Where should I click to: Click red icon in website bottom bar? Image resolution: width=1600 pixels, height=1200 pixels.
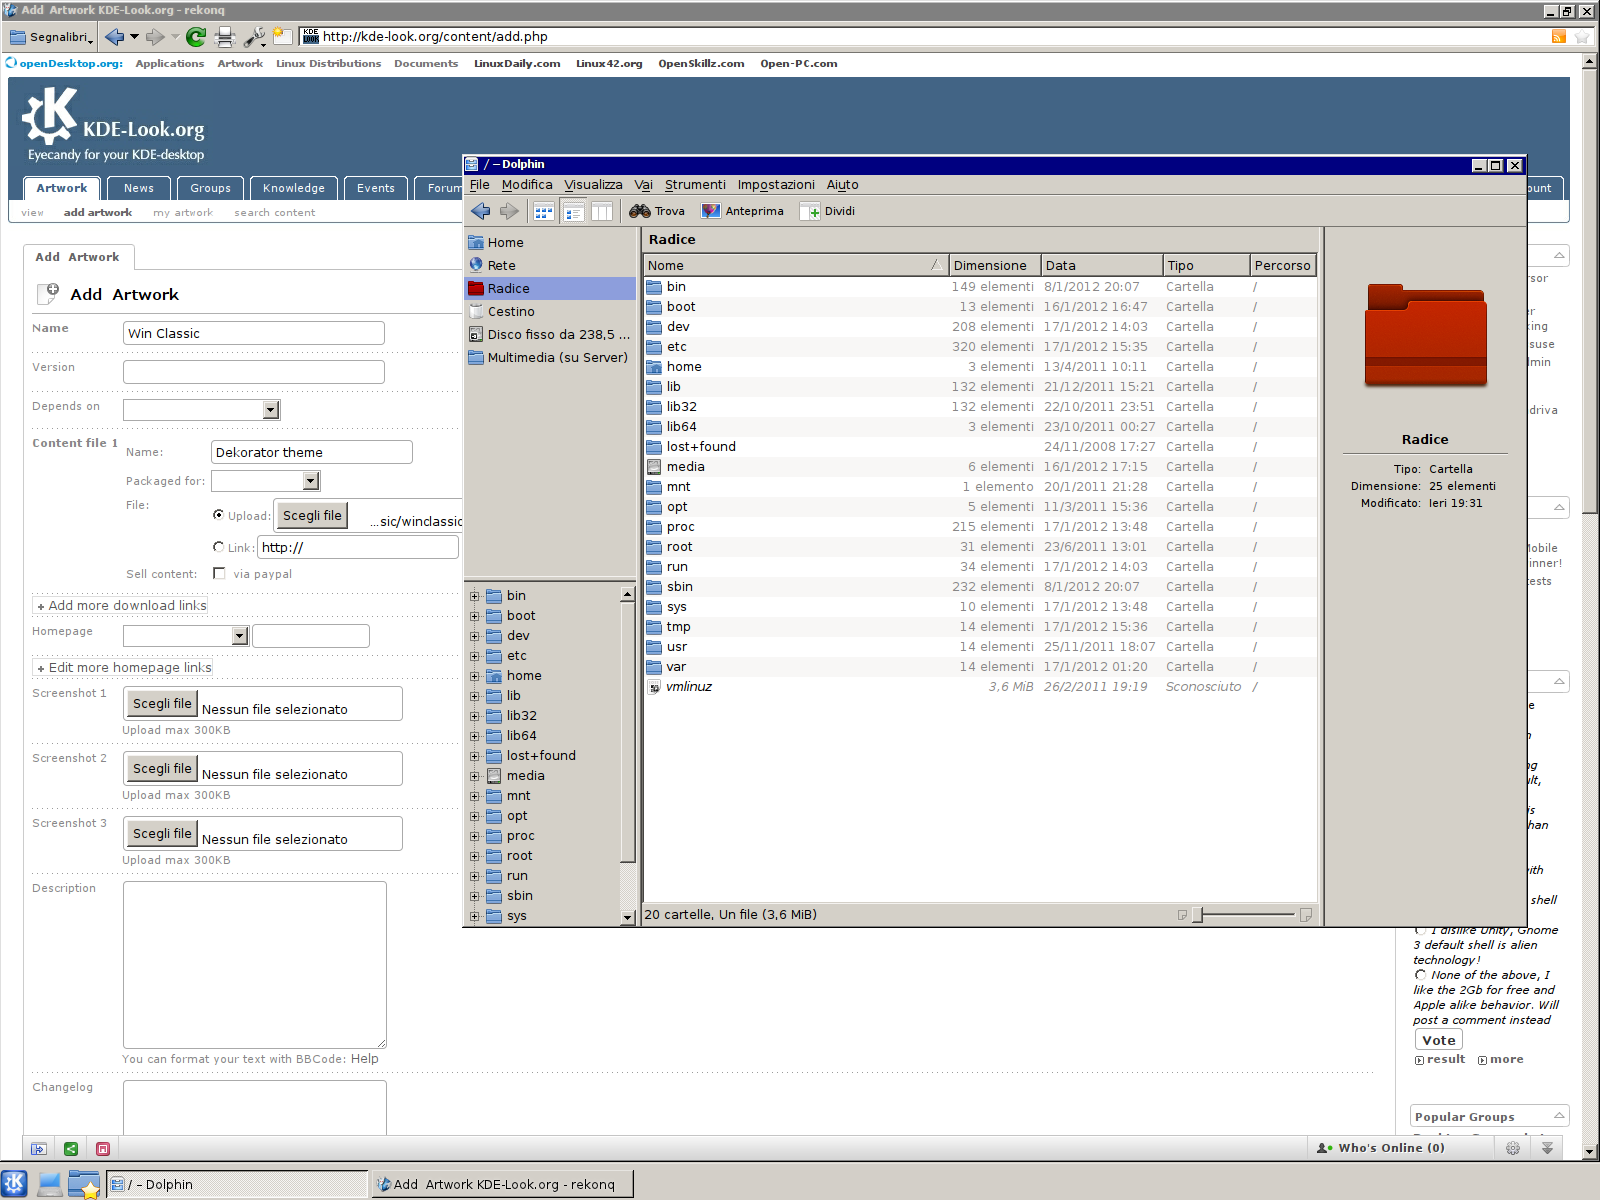coord(103,1149)
